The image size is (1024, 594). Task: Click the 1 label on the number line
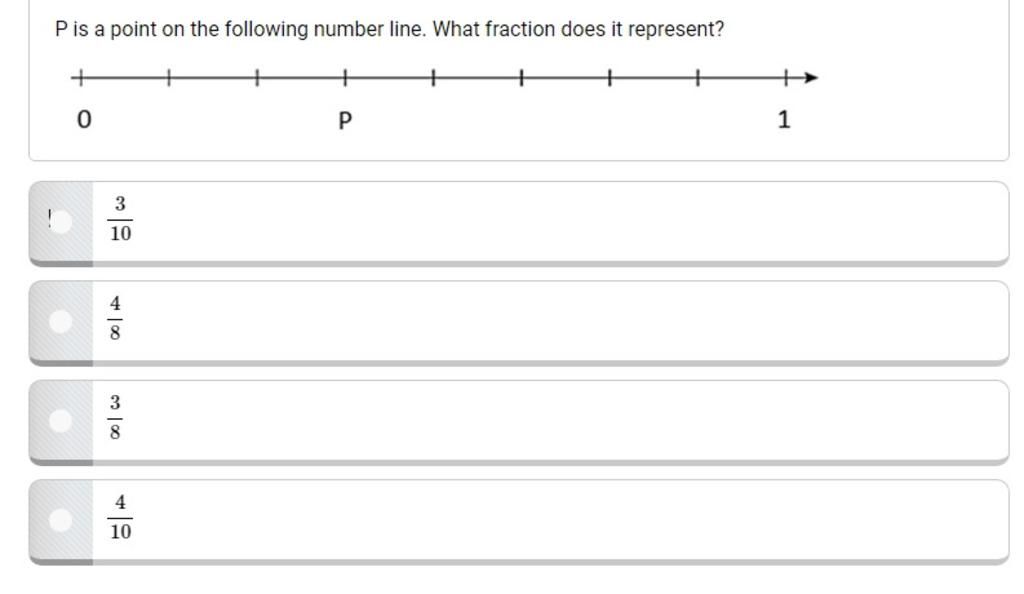[784, 119]
